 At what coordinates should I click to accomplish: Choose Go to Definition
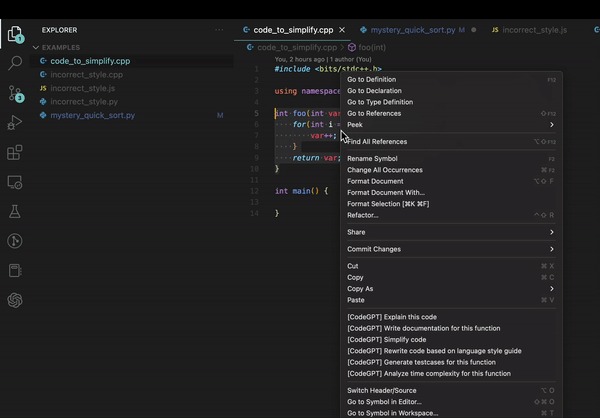point(451,80)
